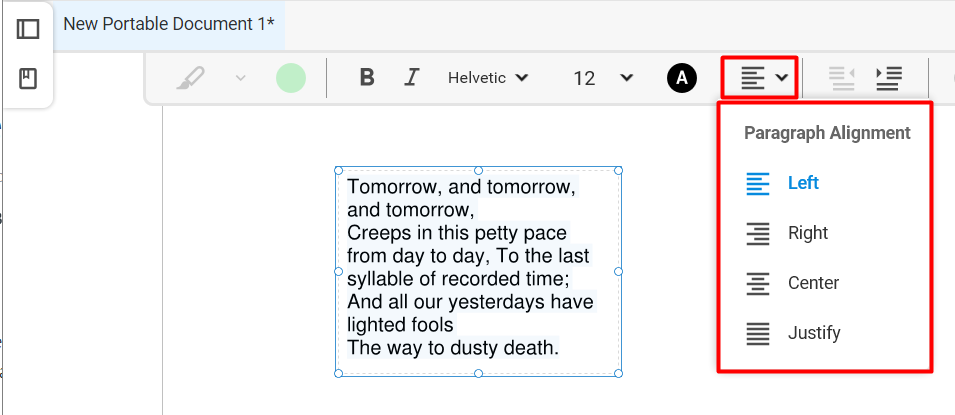Increase paragraph indent
This screenshot has height=415, width=955.
coord(889,78)
